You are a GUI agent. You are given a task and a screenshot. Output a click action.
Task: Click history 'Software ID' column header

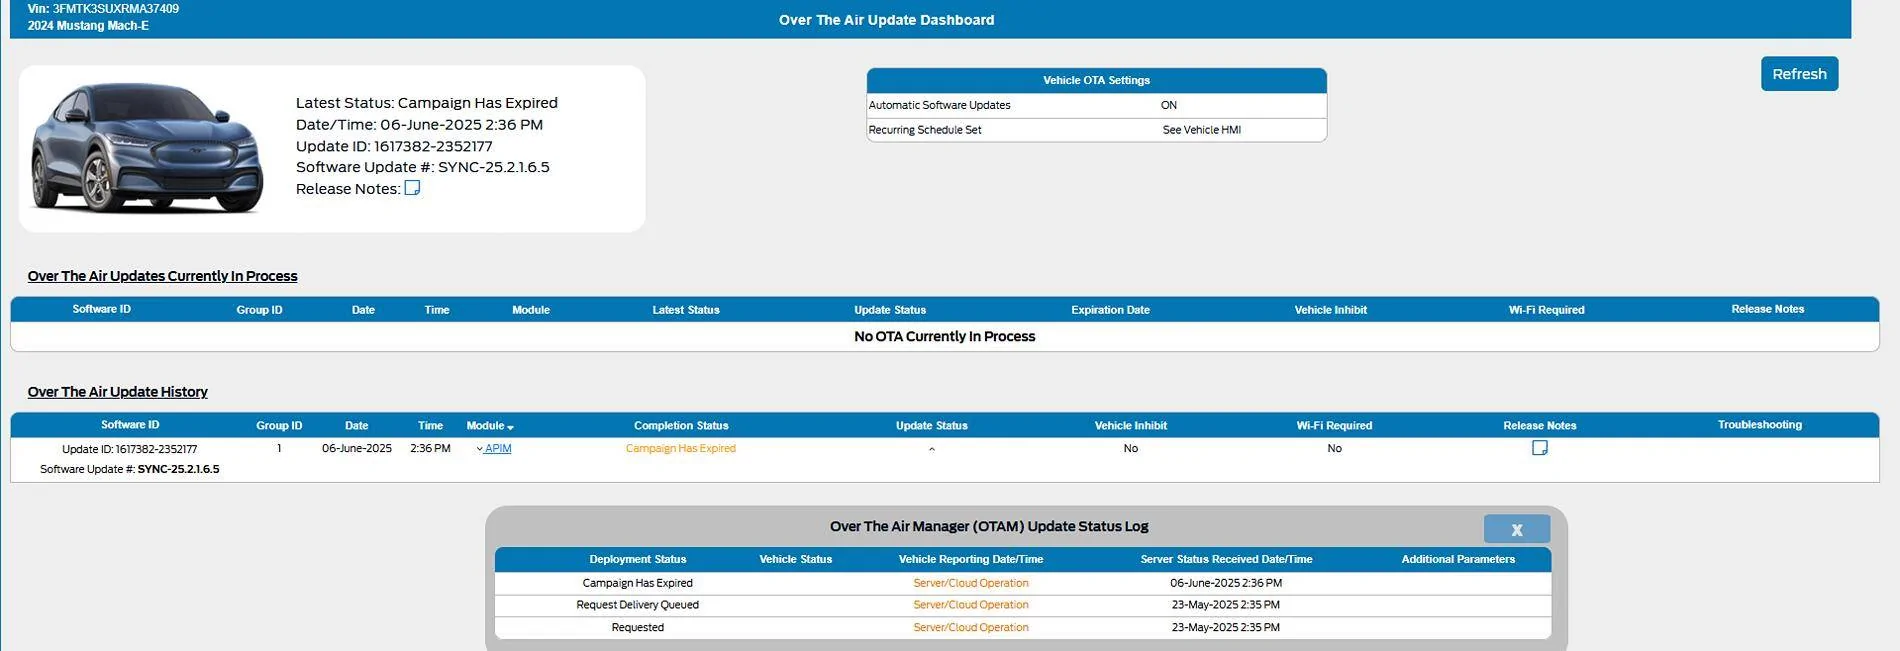[x=130, y=425]
